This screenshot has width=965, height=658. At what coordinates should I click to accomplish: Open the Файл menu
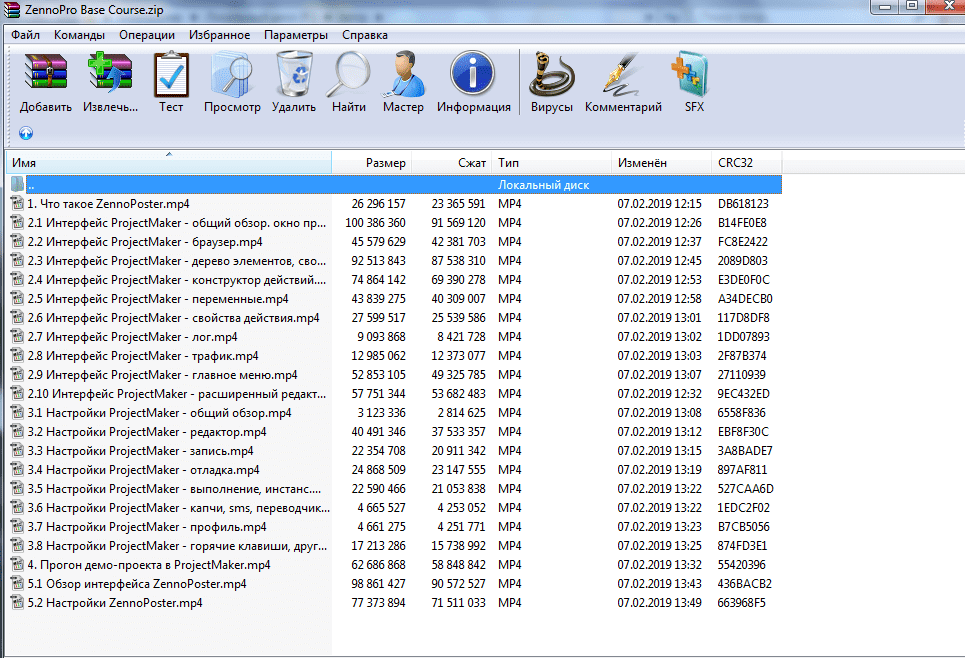click(26, 35)
